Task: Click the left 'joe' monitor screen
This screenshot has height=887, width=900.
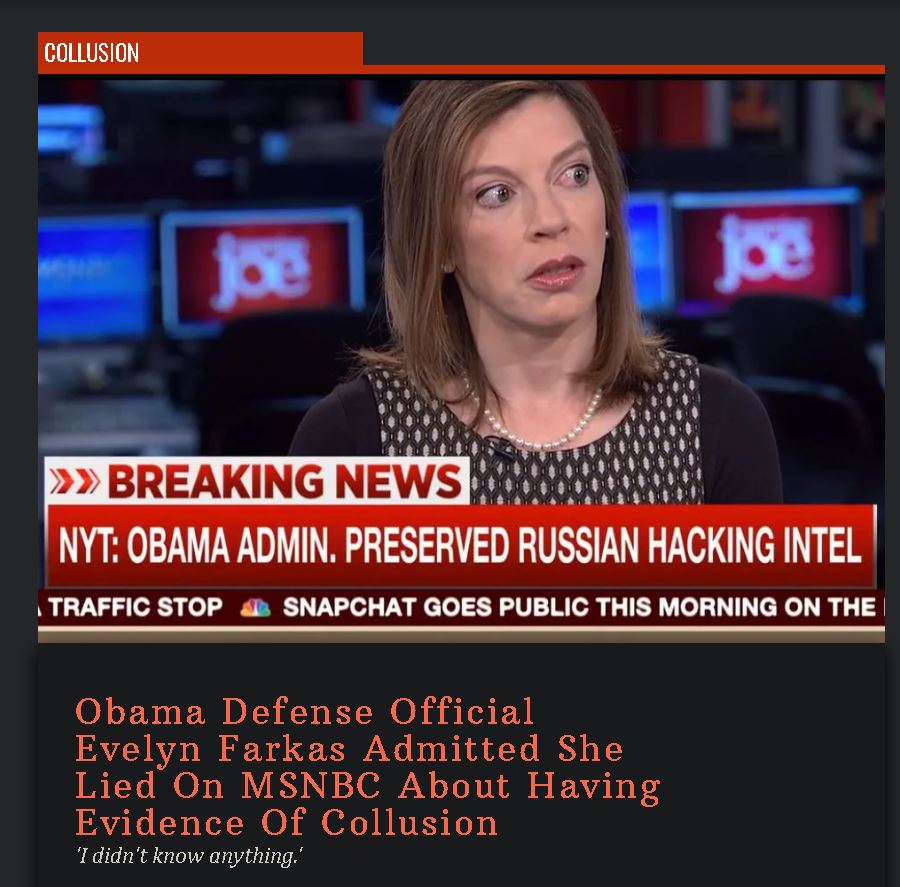Action: click(263, 270)
